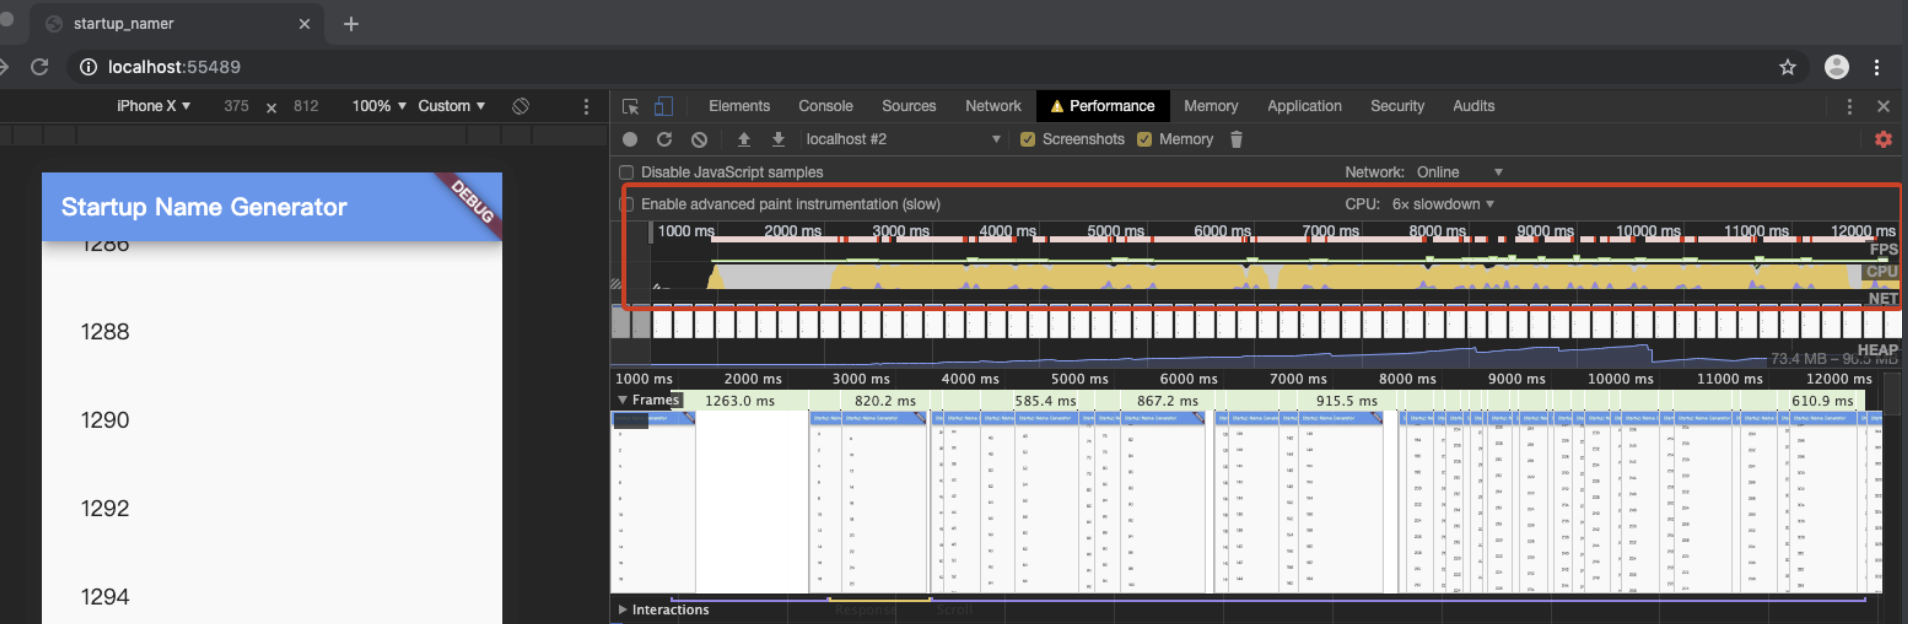Bookmark this page with the star icon
Image resolution: width=1908 pixels, height=624 pixels.
pos(1787,67)
